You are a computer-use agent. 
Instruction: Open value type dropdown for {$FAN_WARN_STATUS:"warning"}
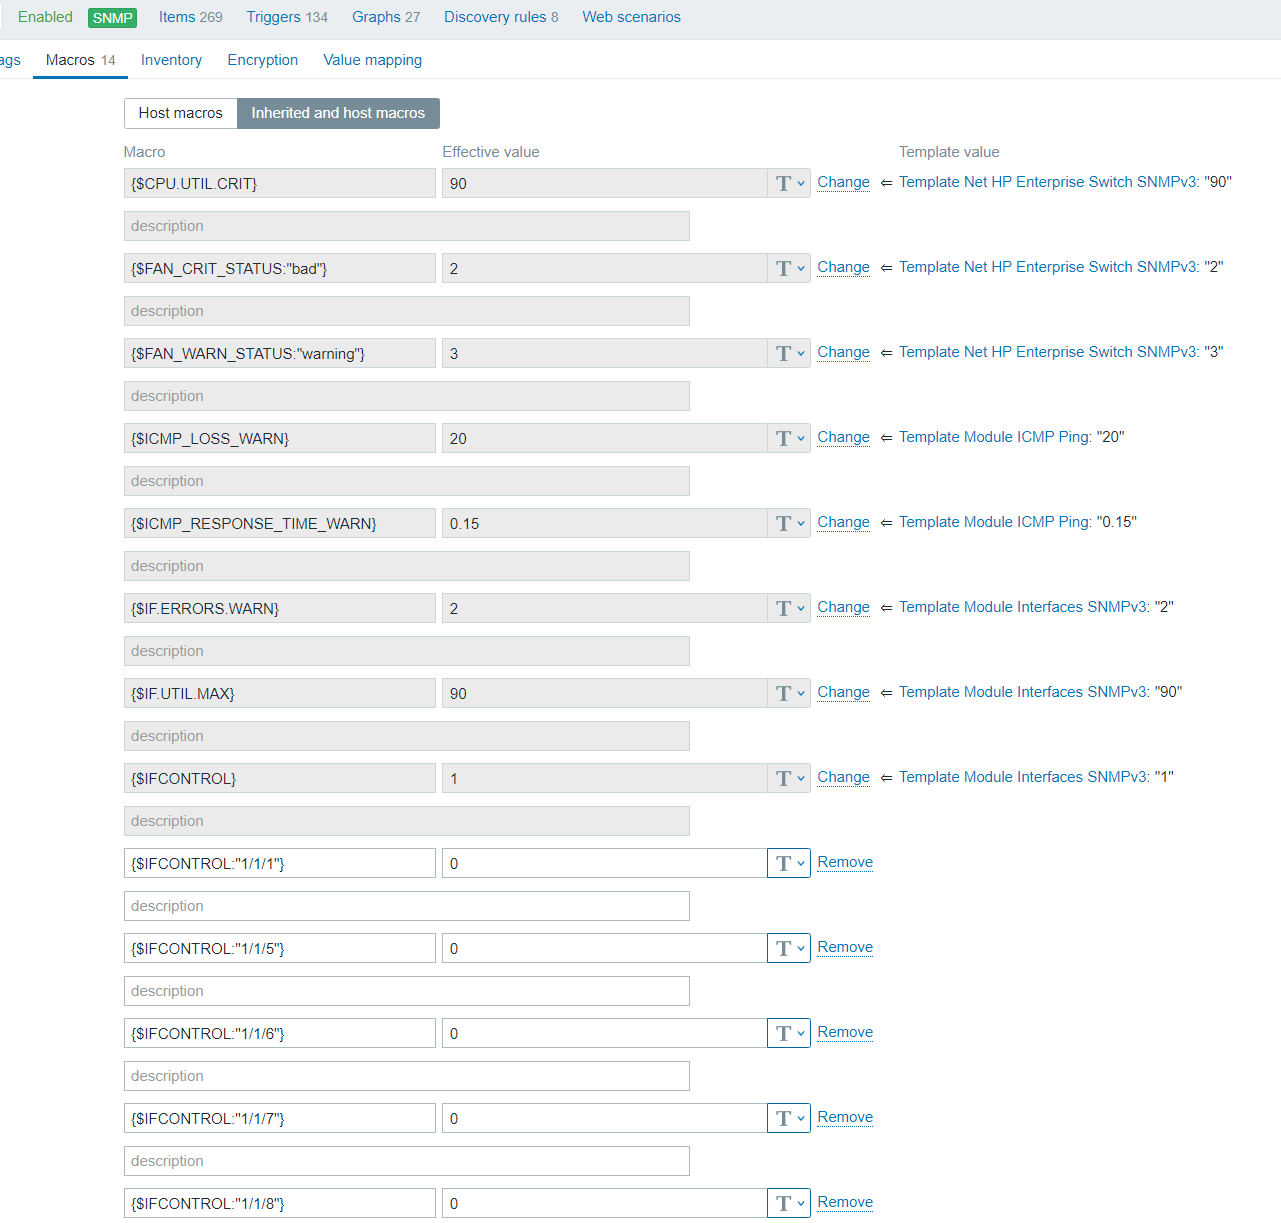pos(789,353)
